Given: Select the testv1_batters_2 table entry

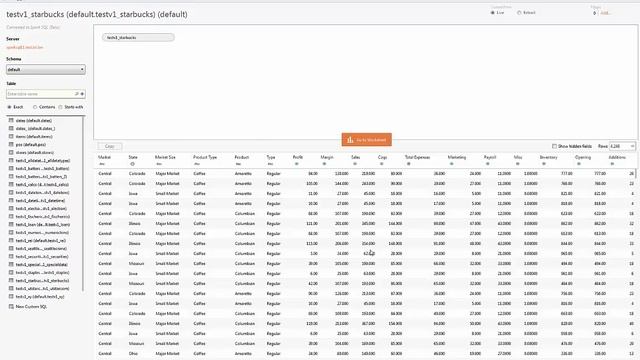Looking at the screenshot, I should click(x=41, y=176).
